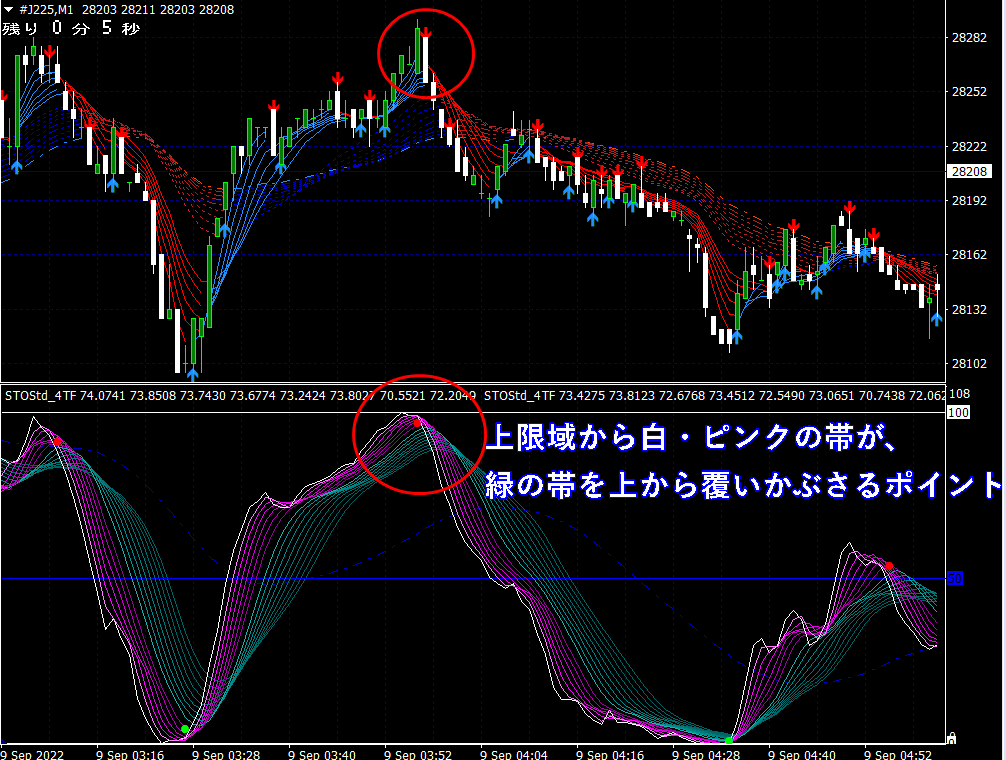Screen dimensions: 1006x760
Task: Click time axis label 9 Sep 04:52
Action: coord(898,755)
